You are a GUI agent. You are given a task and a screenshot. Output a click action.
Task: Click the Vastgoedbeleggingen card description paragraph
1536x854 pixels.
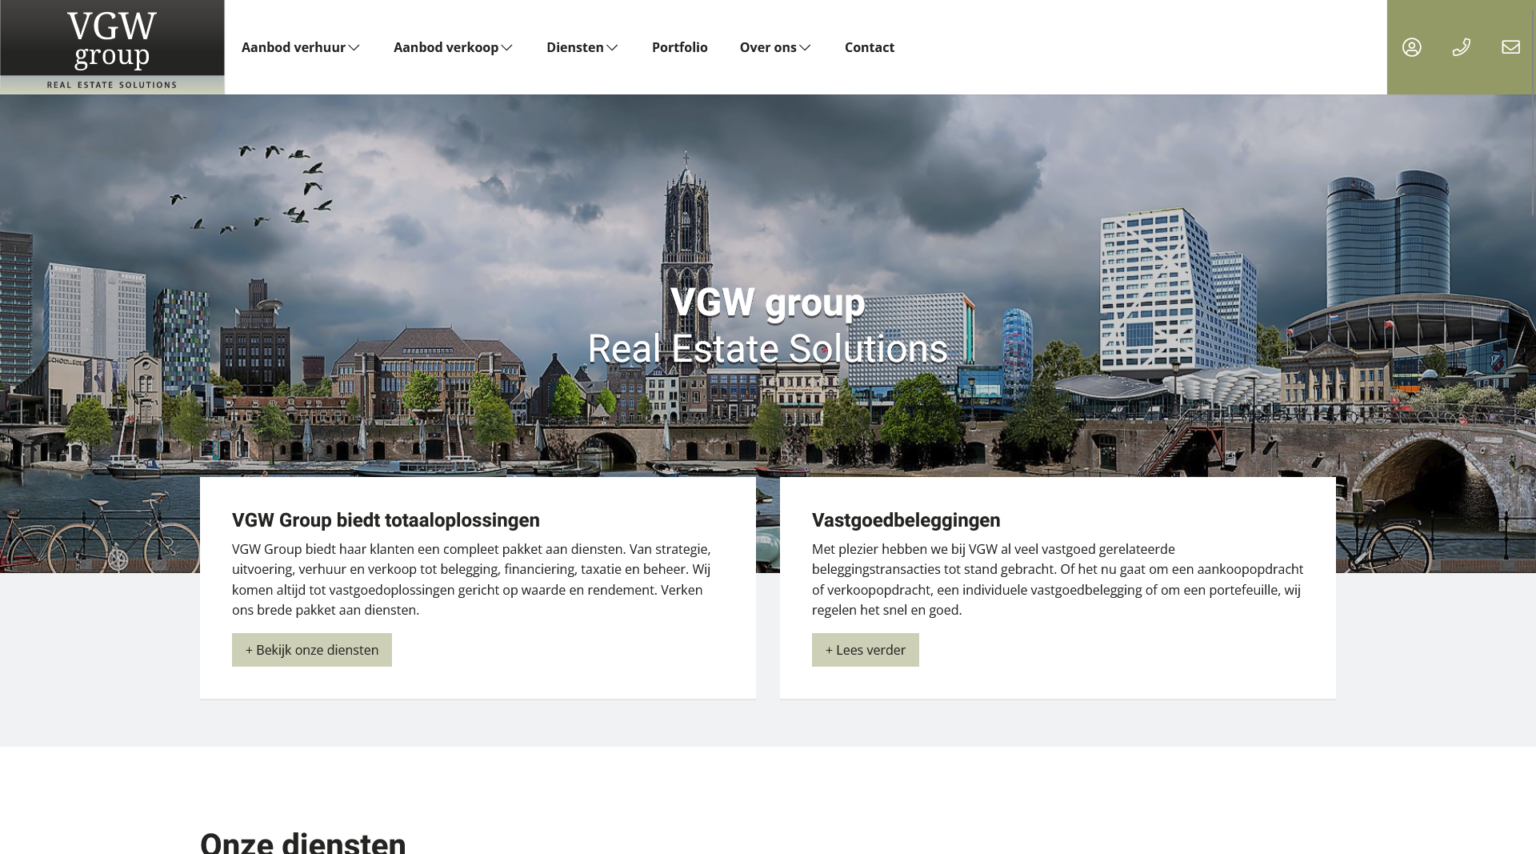(1057, 579)
